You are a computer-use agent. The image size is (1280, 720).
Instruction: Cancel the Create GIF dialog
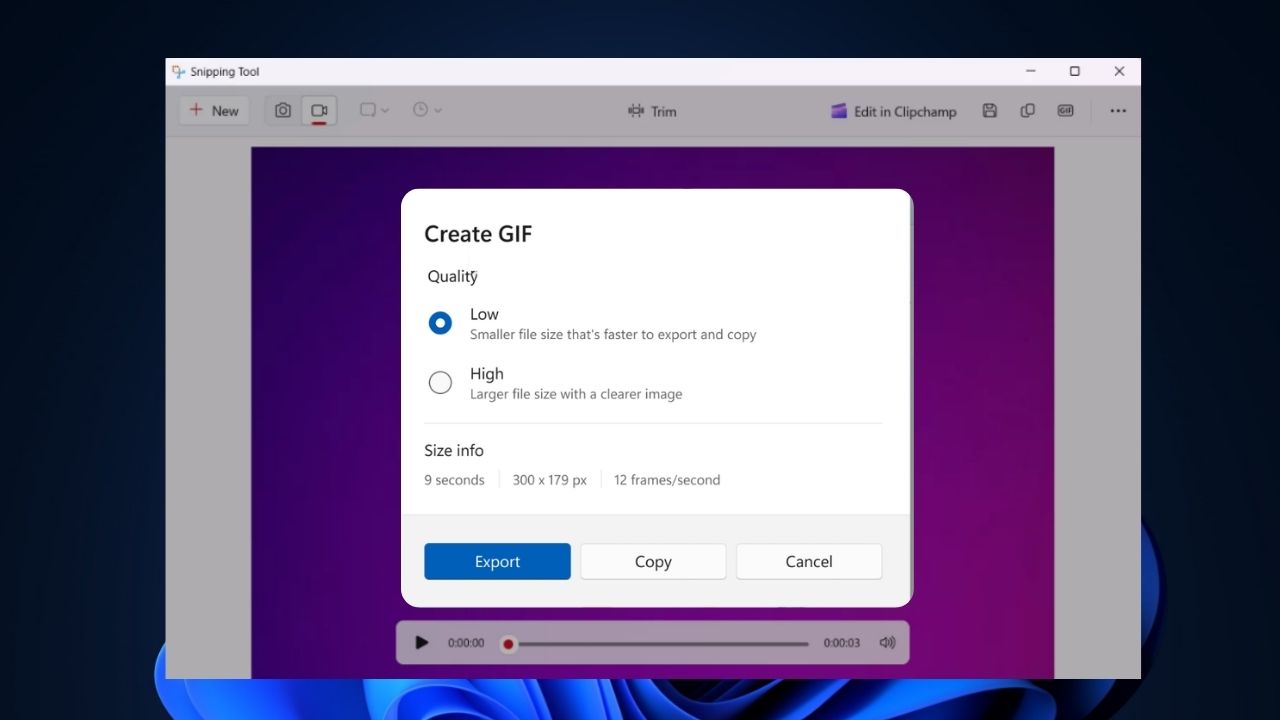pos(808,561)
